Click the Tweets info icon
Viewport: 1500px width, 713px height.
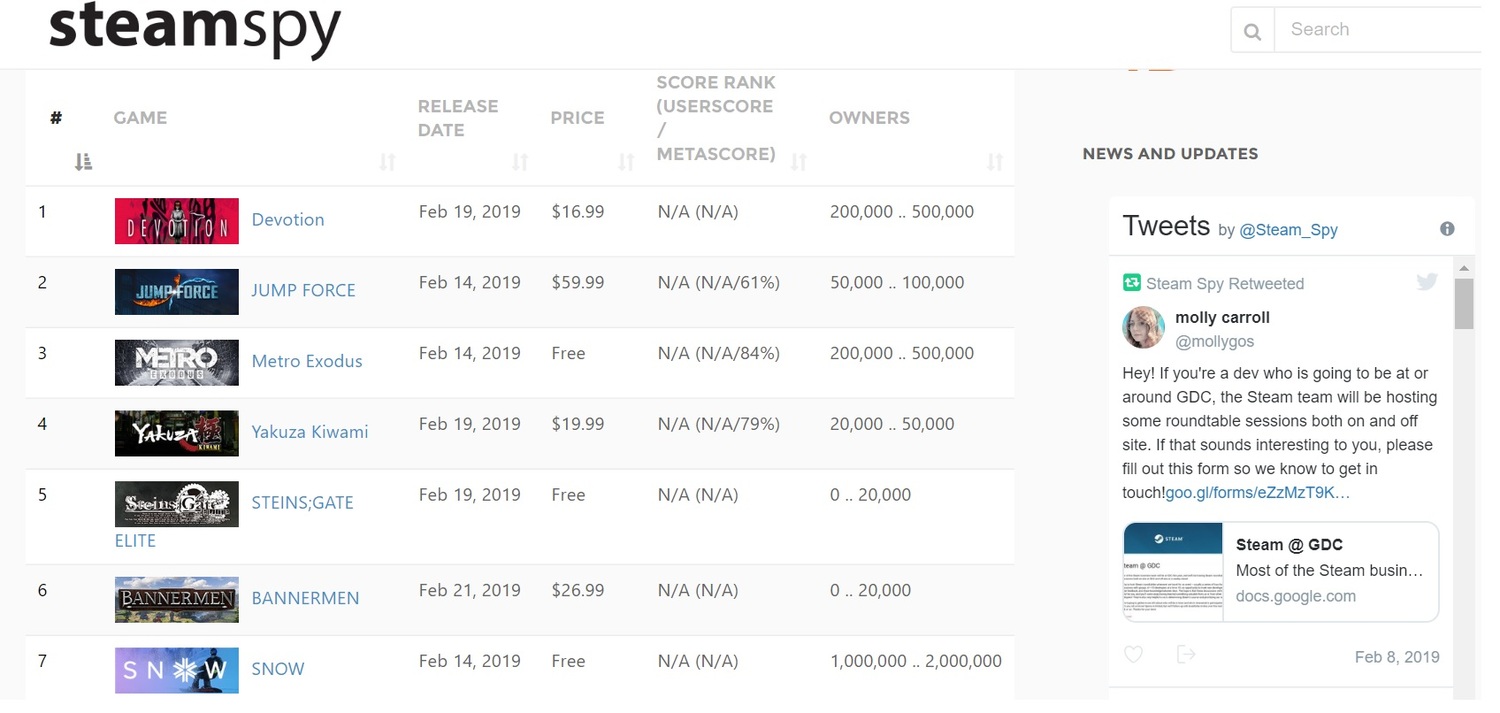coord(1446,229)
